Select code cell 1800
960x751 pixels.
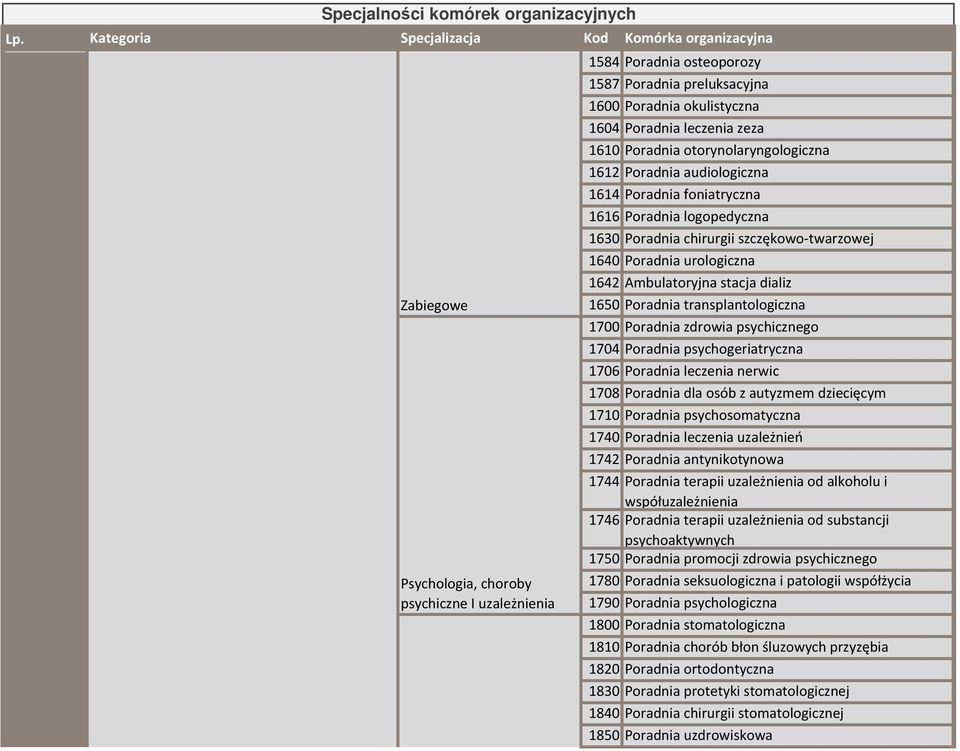[x=601, y=624]
